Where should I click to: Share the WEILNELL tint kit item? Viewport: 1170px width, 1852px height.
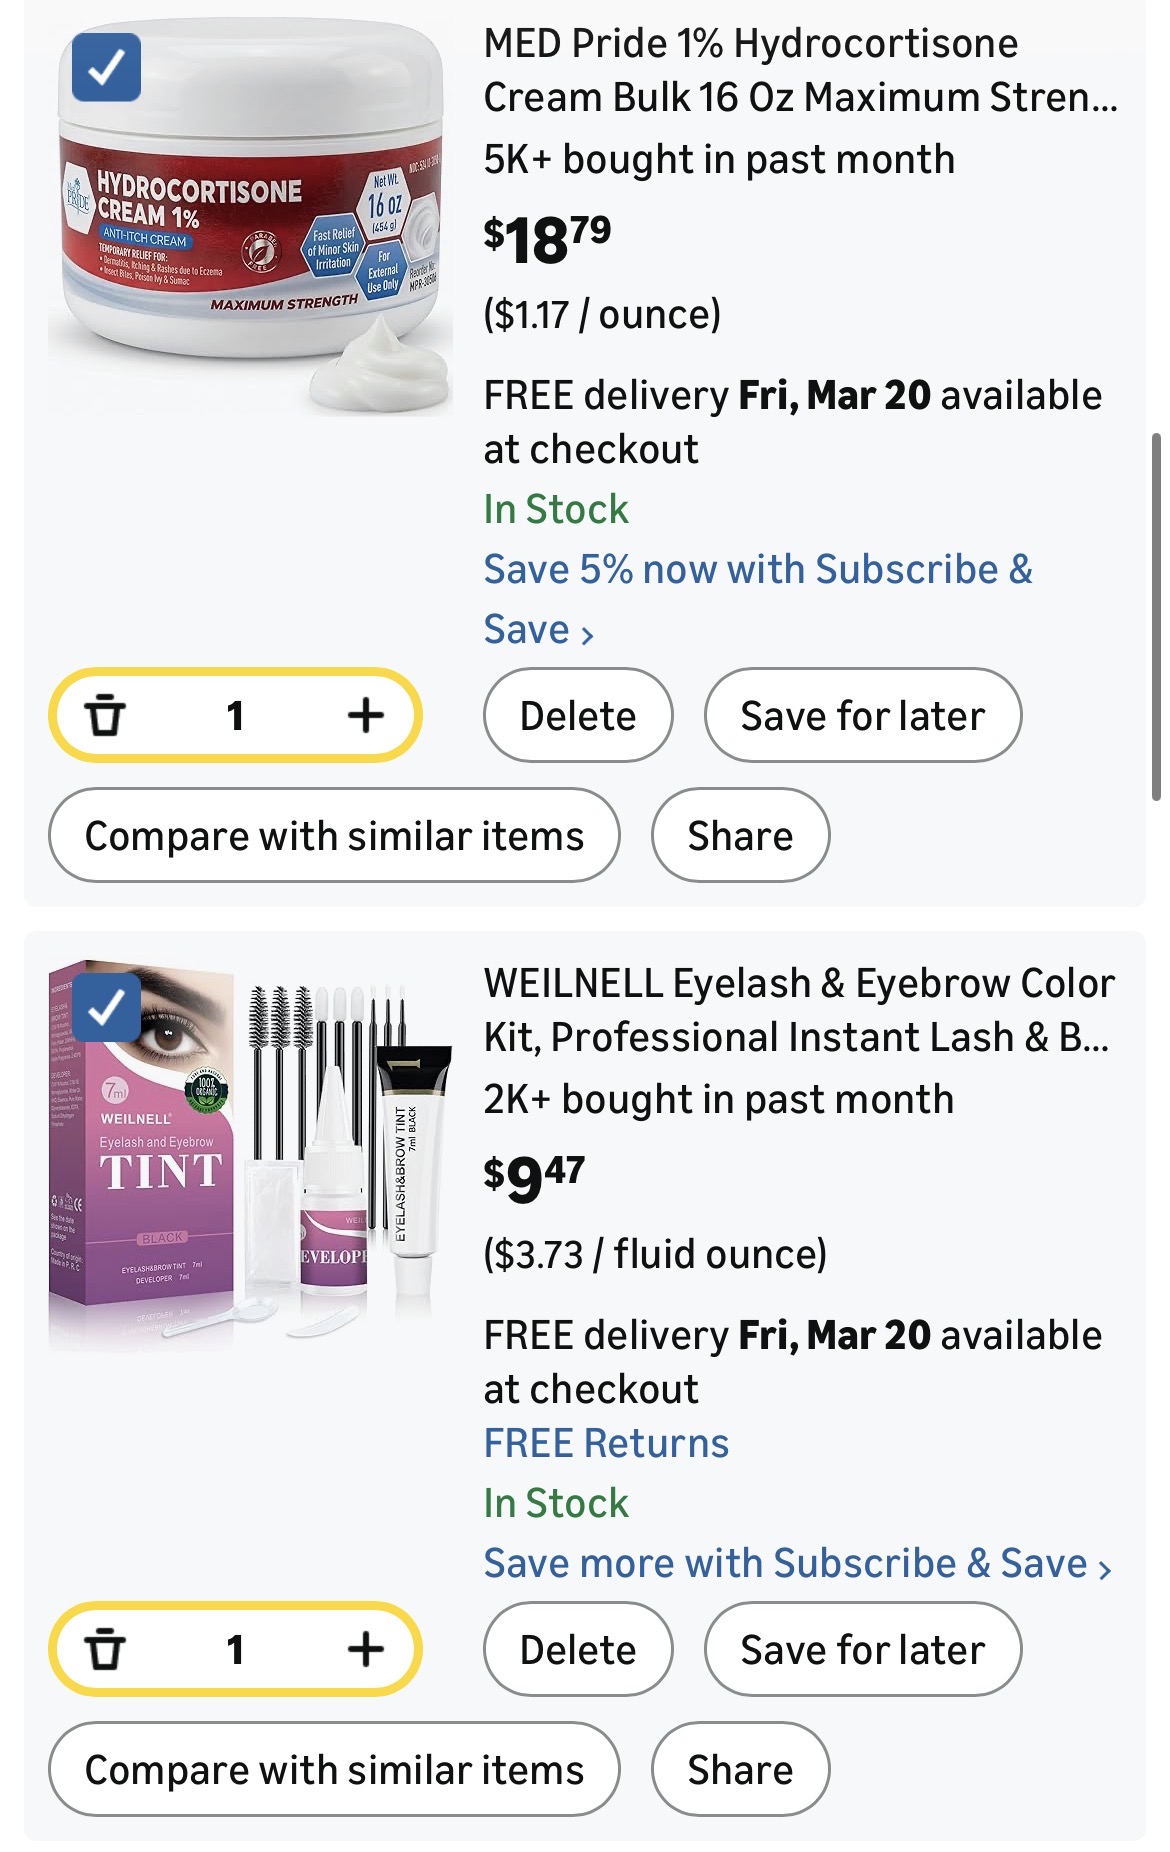pos(740,1769)
